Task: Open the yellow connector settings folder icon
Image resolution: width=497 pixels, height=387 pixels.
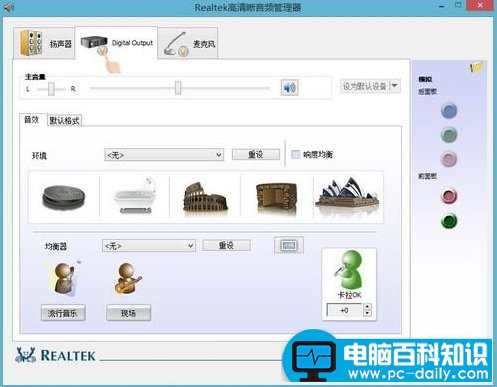Action: (x=476, y=67)
